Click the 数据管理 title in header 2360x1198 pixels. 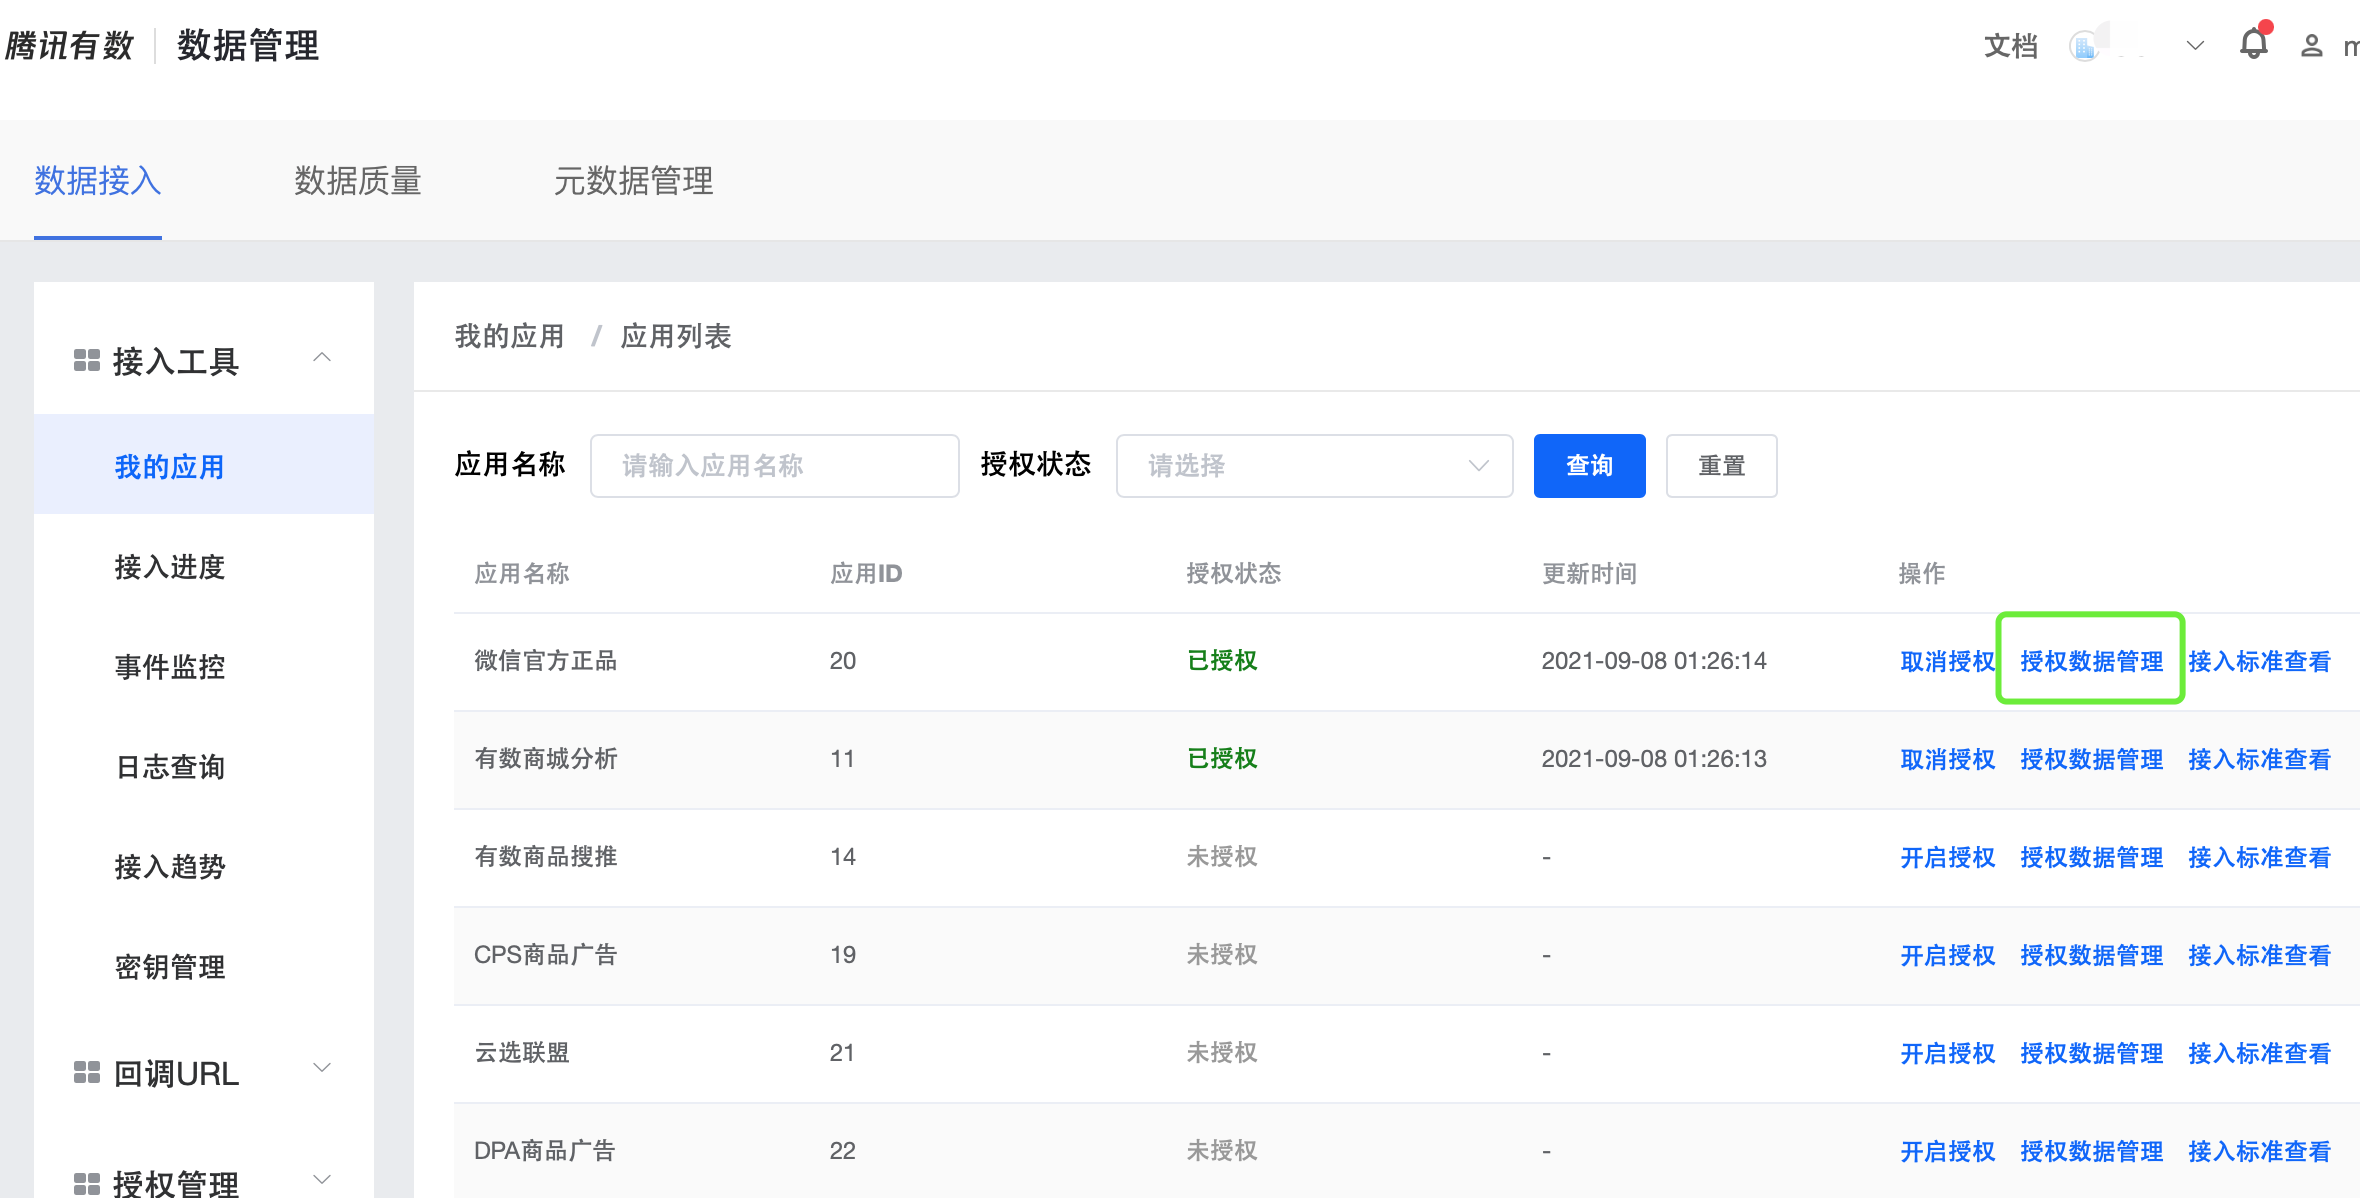248,46
